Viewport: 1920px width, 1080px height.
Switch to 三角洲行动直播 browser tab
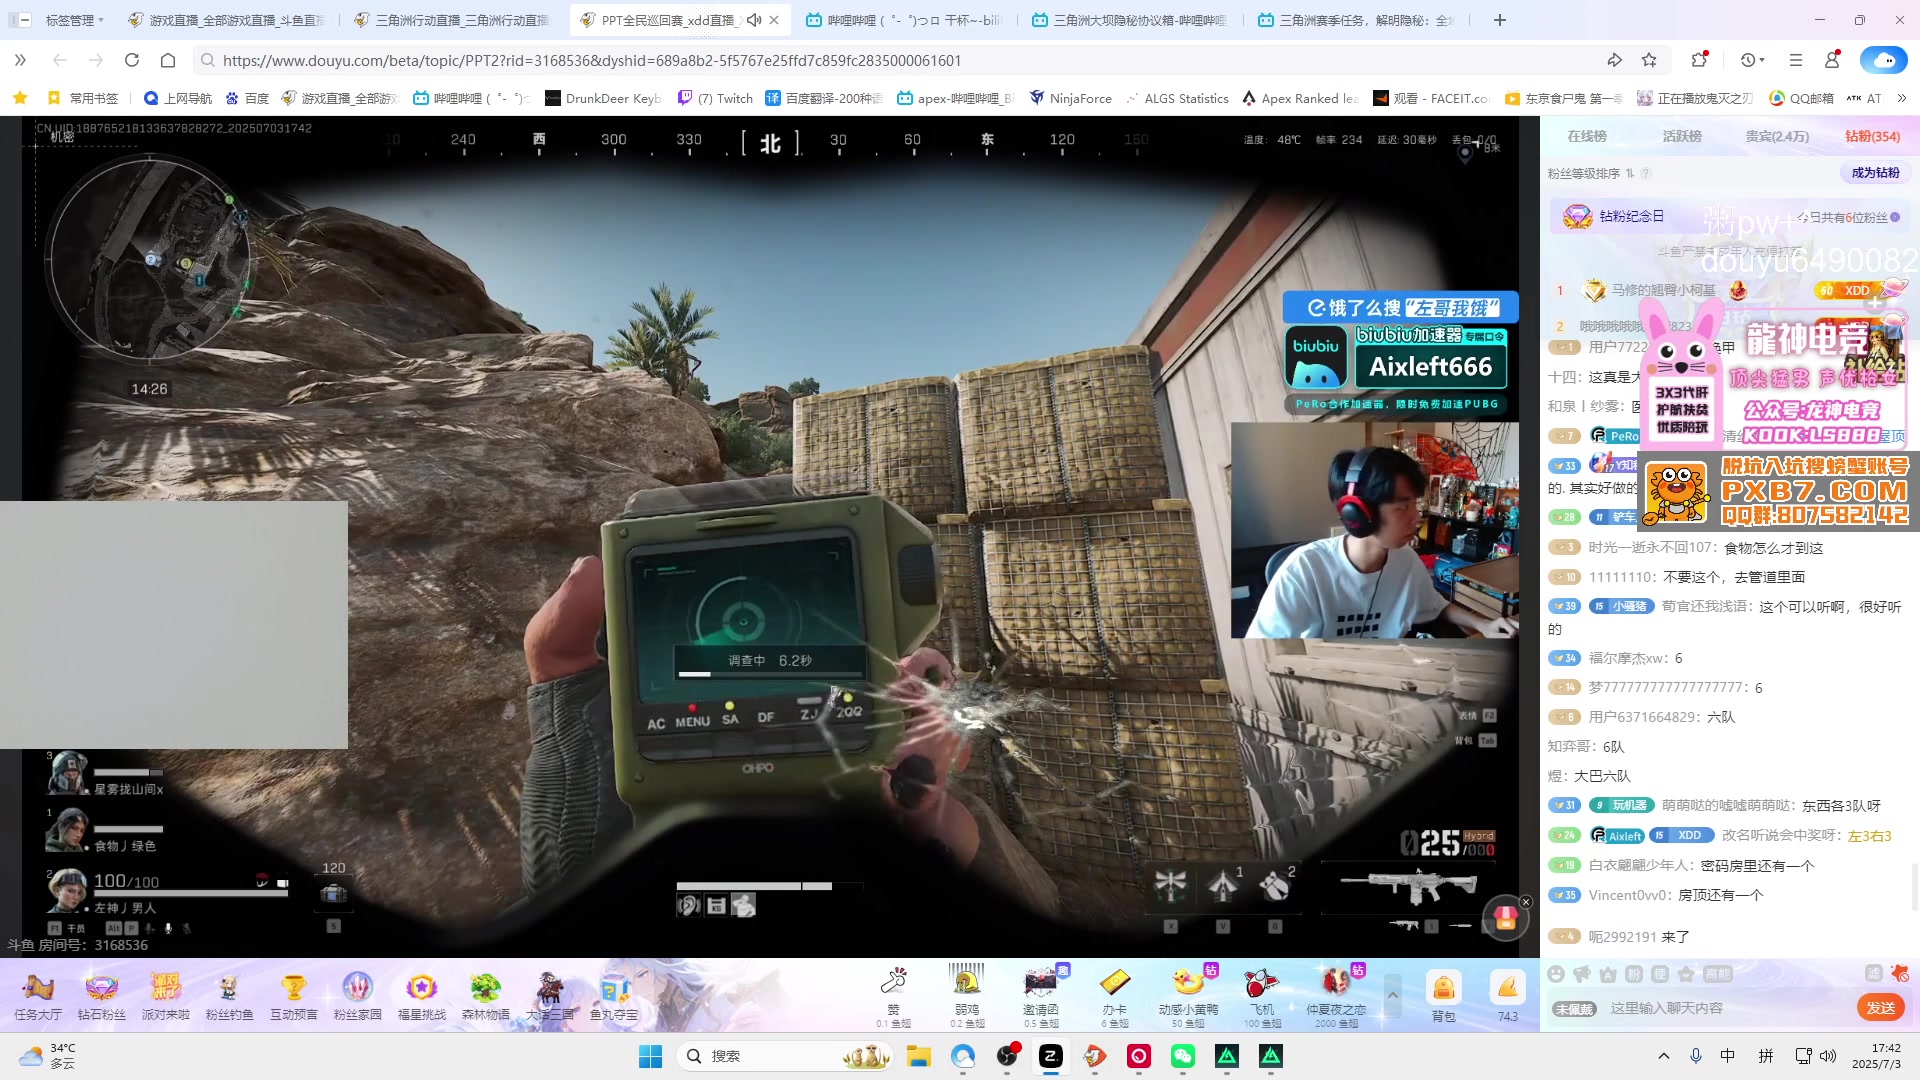tap(452, 20)
